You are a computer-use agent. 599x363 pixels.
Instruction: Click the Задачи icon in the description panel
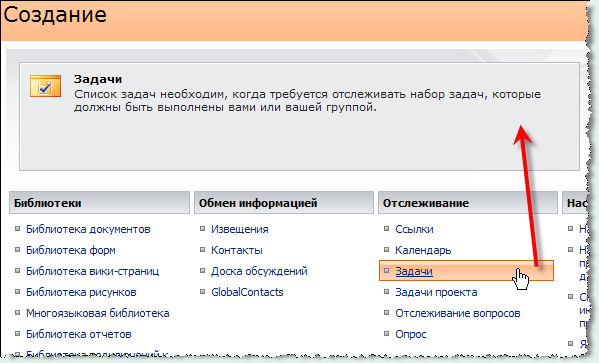(x=45, y=86)
